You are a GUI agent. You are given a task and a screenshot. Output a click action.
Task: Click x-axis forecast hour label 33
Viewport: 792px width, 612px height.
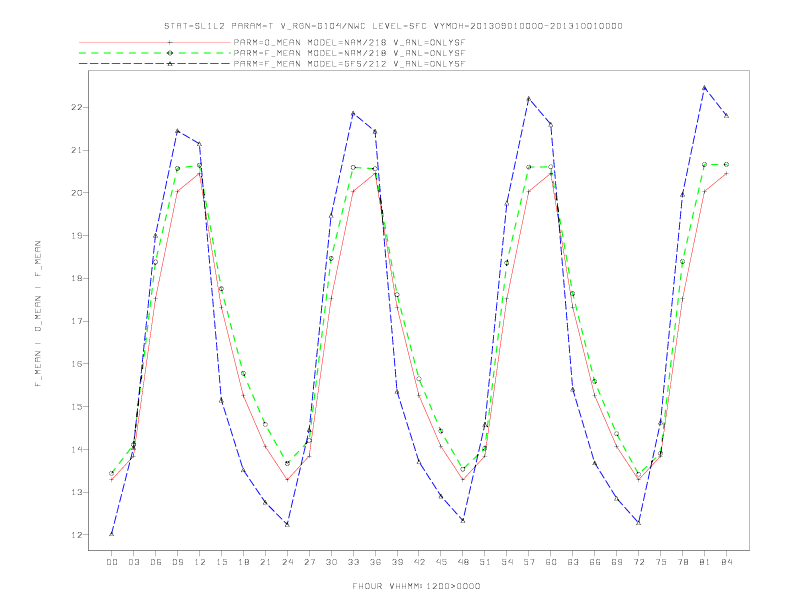point(353,562)
